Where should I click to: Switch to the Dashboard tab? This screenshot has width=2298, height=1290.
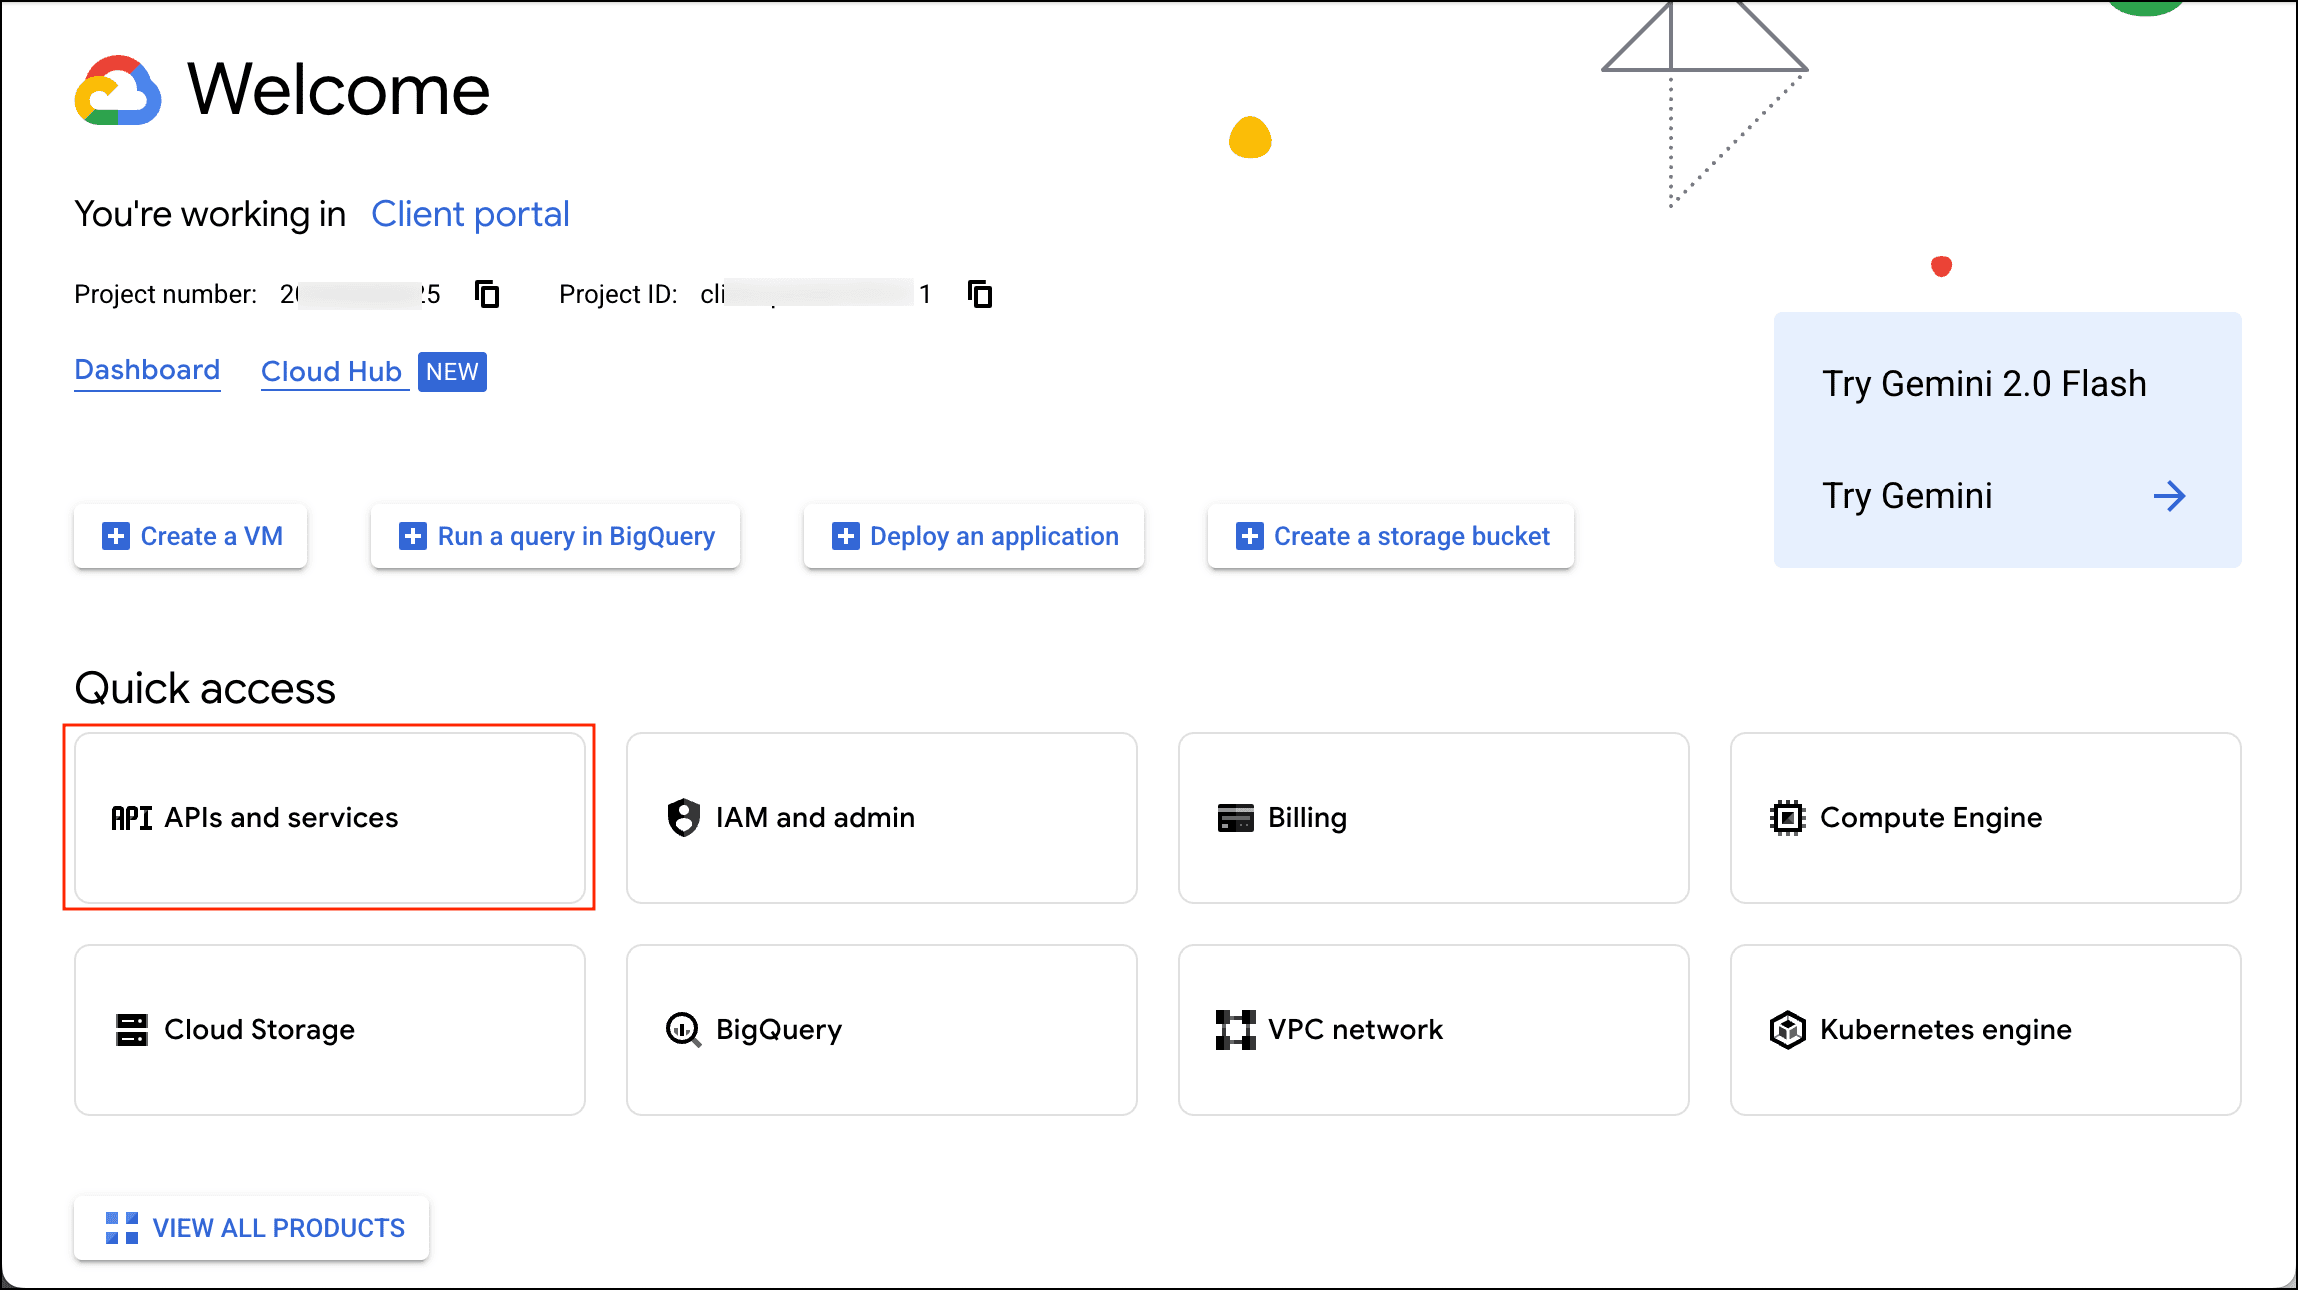pos(147,371)
